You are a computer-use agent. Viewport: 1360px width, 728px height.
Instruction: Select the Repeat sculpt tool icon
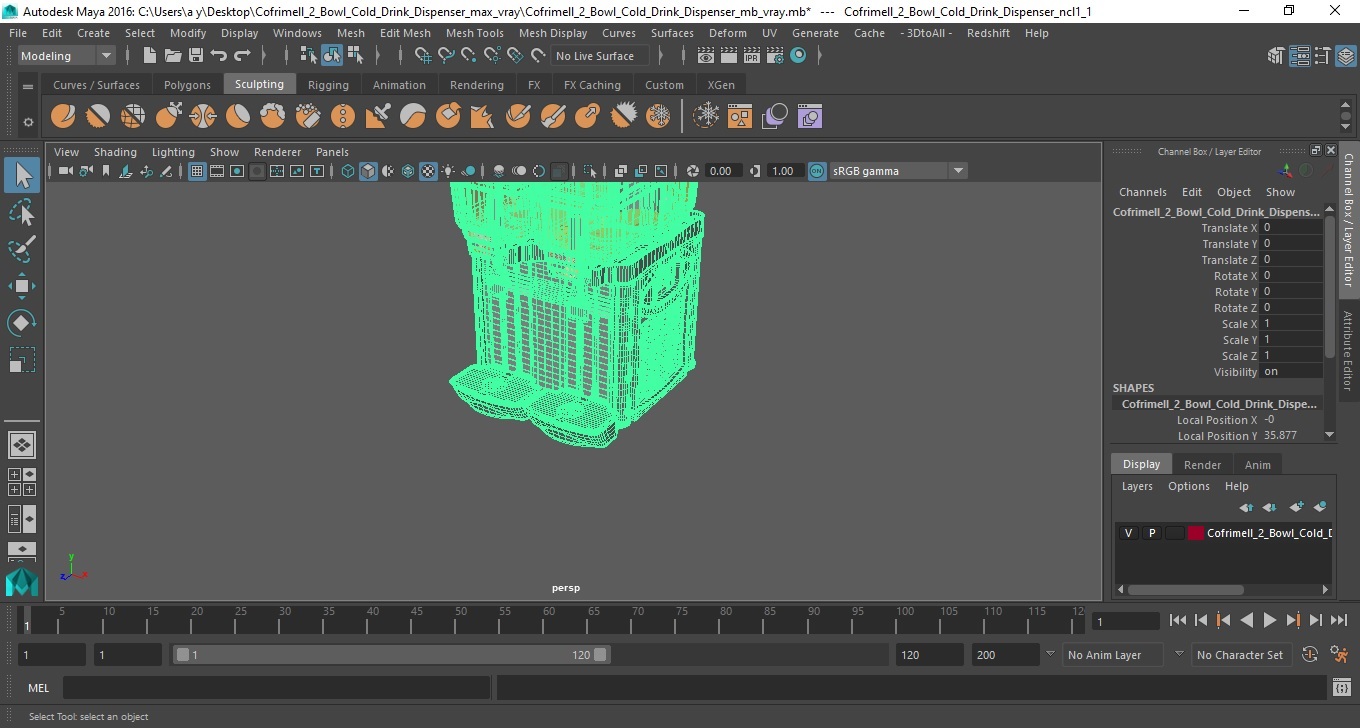(343, 117)
